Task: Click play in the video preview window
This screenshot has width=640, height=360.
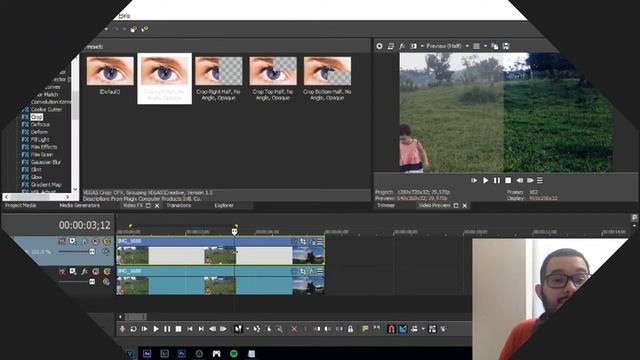Action: pyautogui.click(x=485, y=180)
